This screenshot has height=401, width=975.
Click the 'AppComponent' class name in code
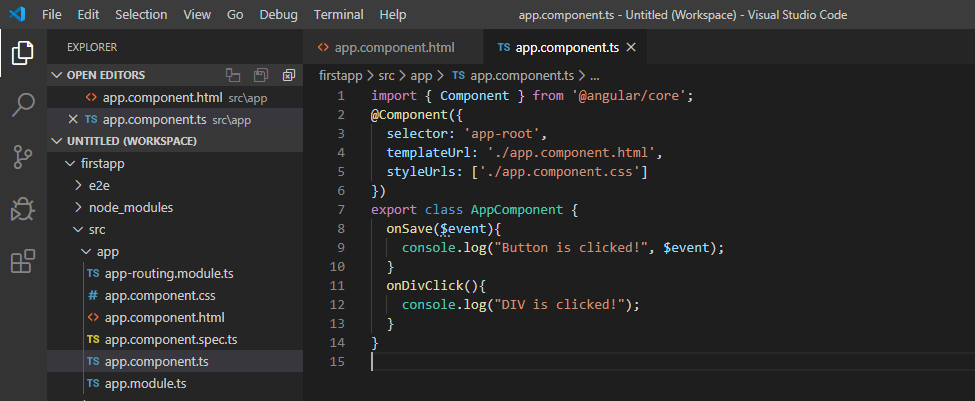click(517, 210)
